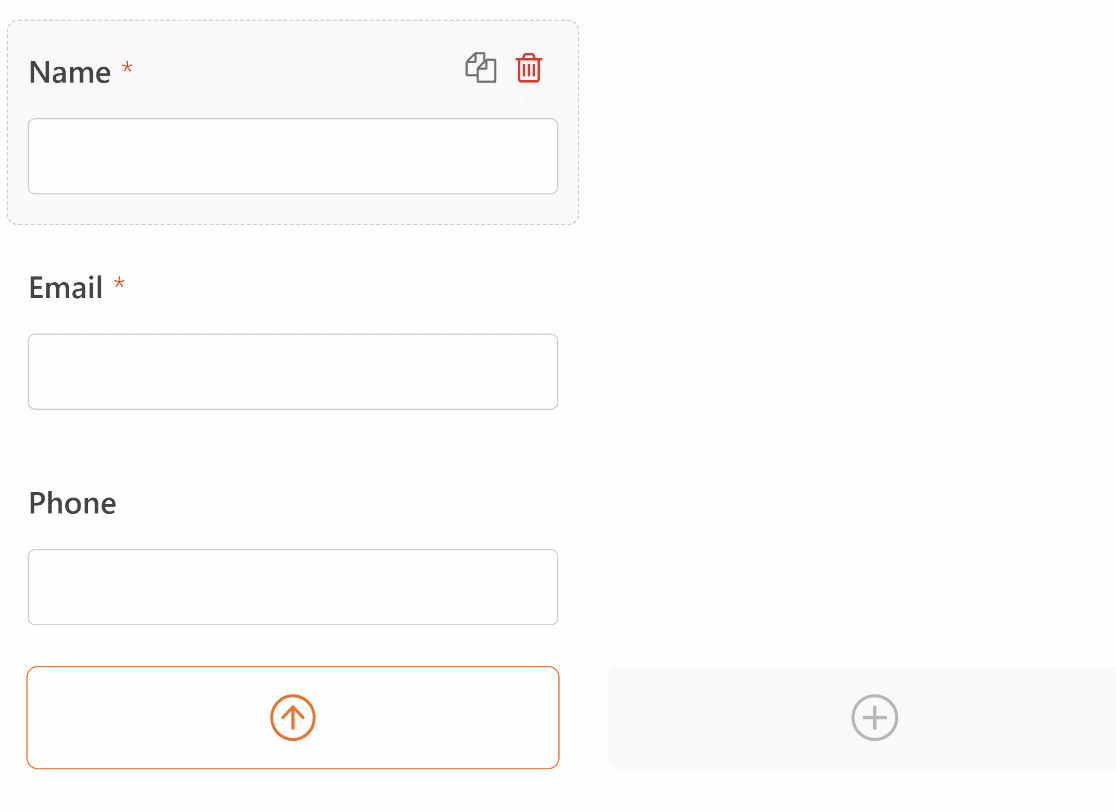Screen dimensions: 1116x812
Task: Click the Phone field label
Action: point(72,503)
